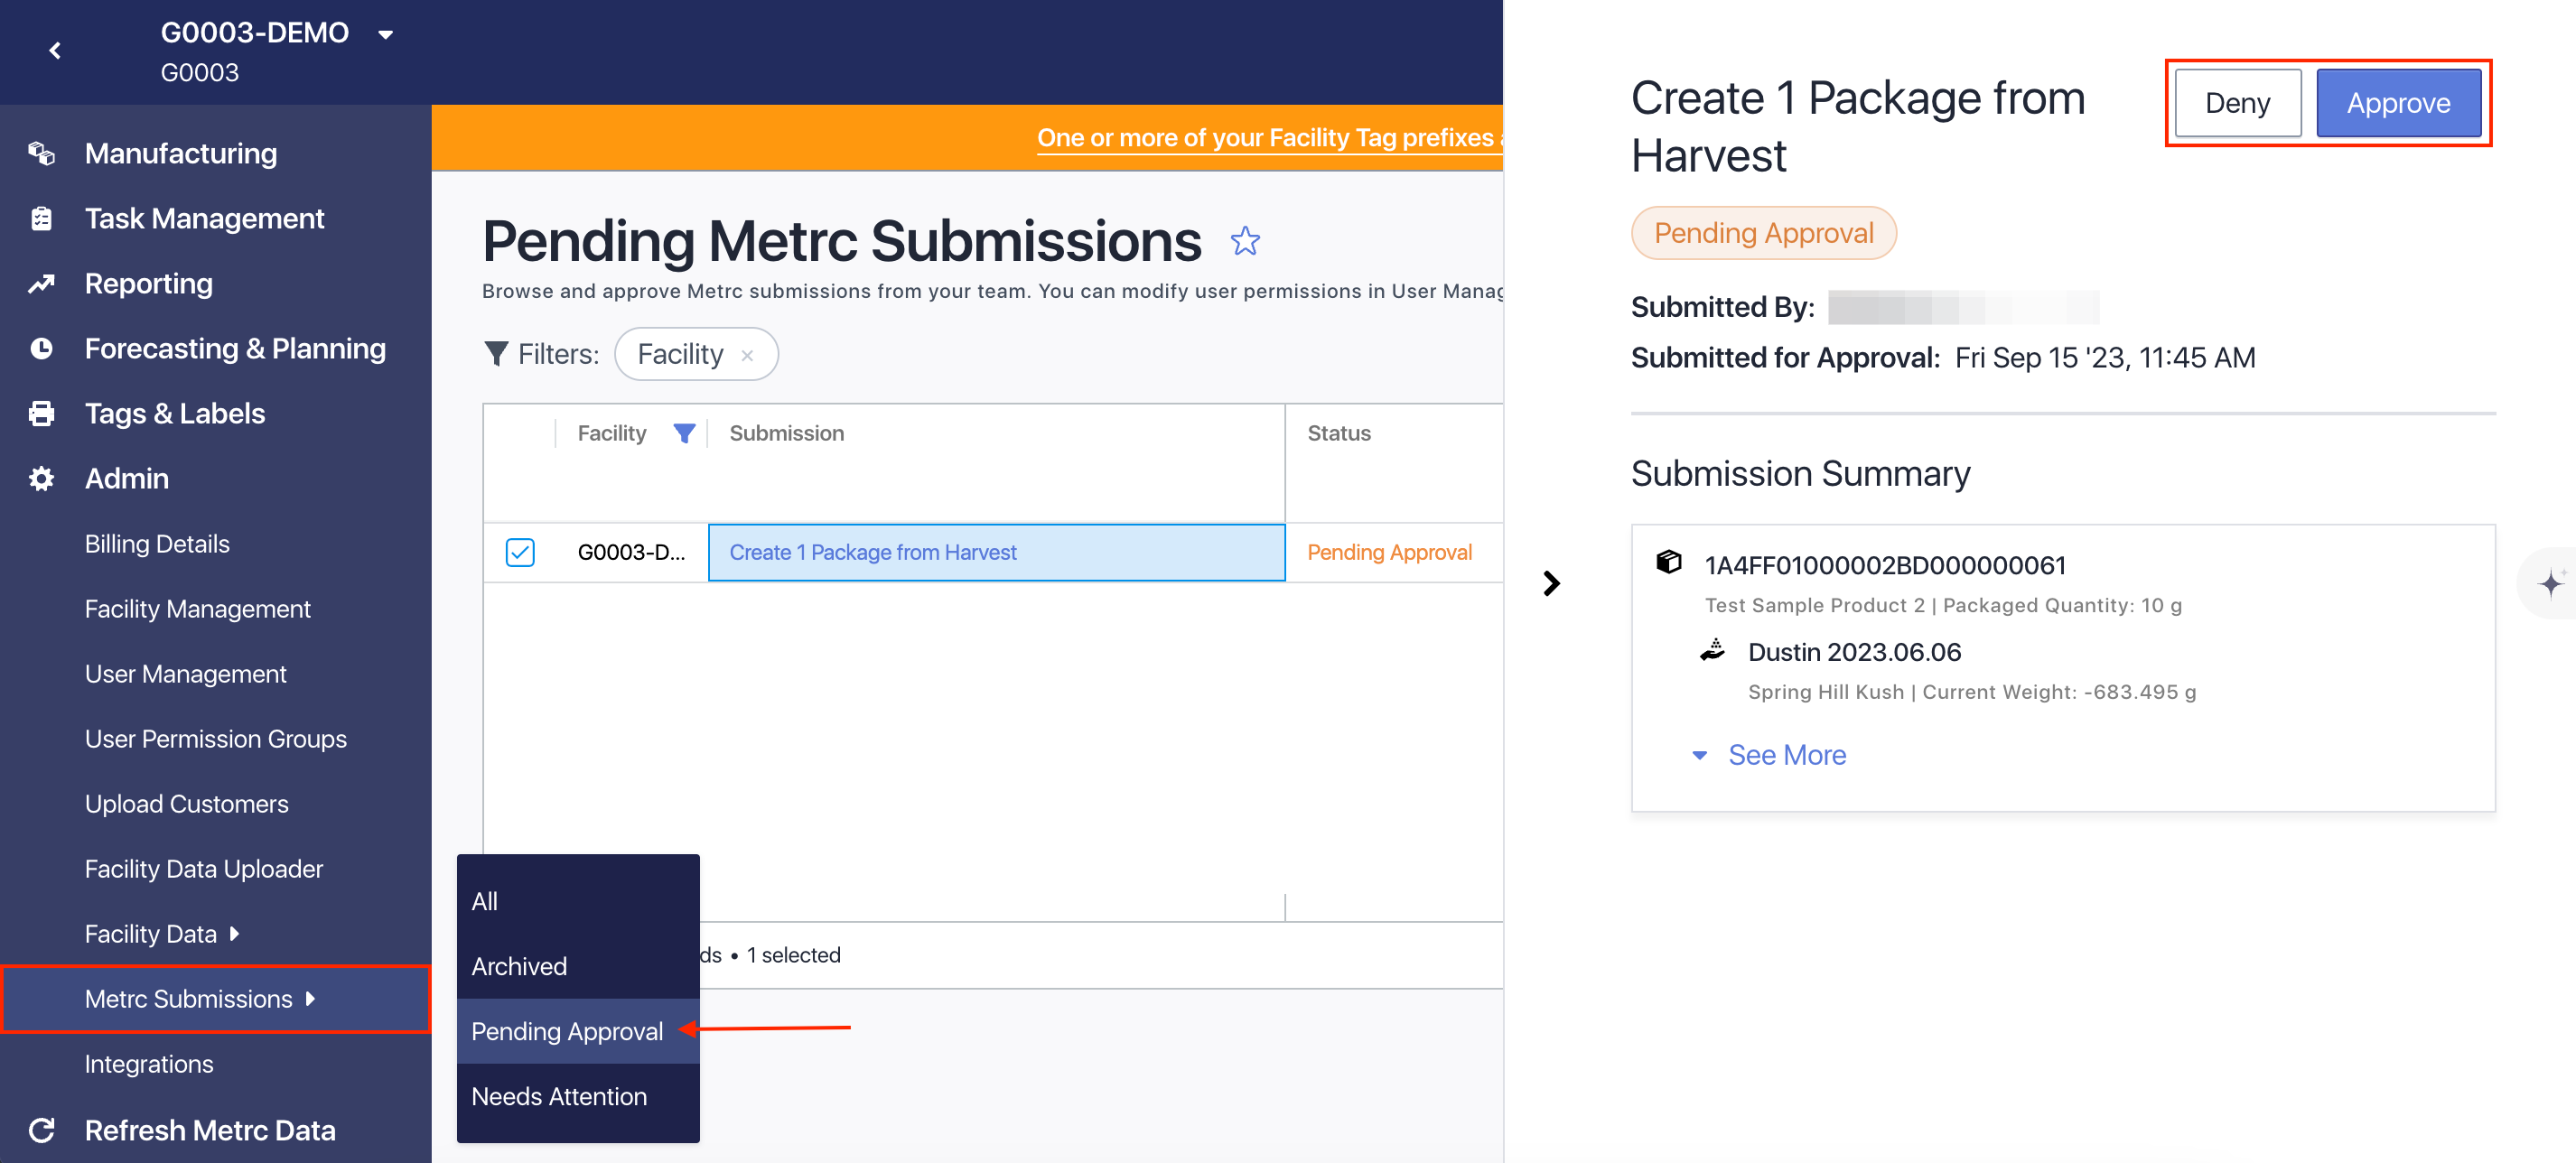Screen dimensions: 2576x1163
Task: Open Manufacturing menu
Action: (x=181, y=153)
